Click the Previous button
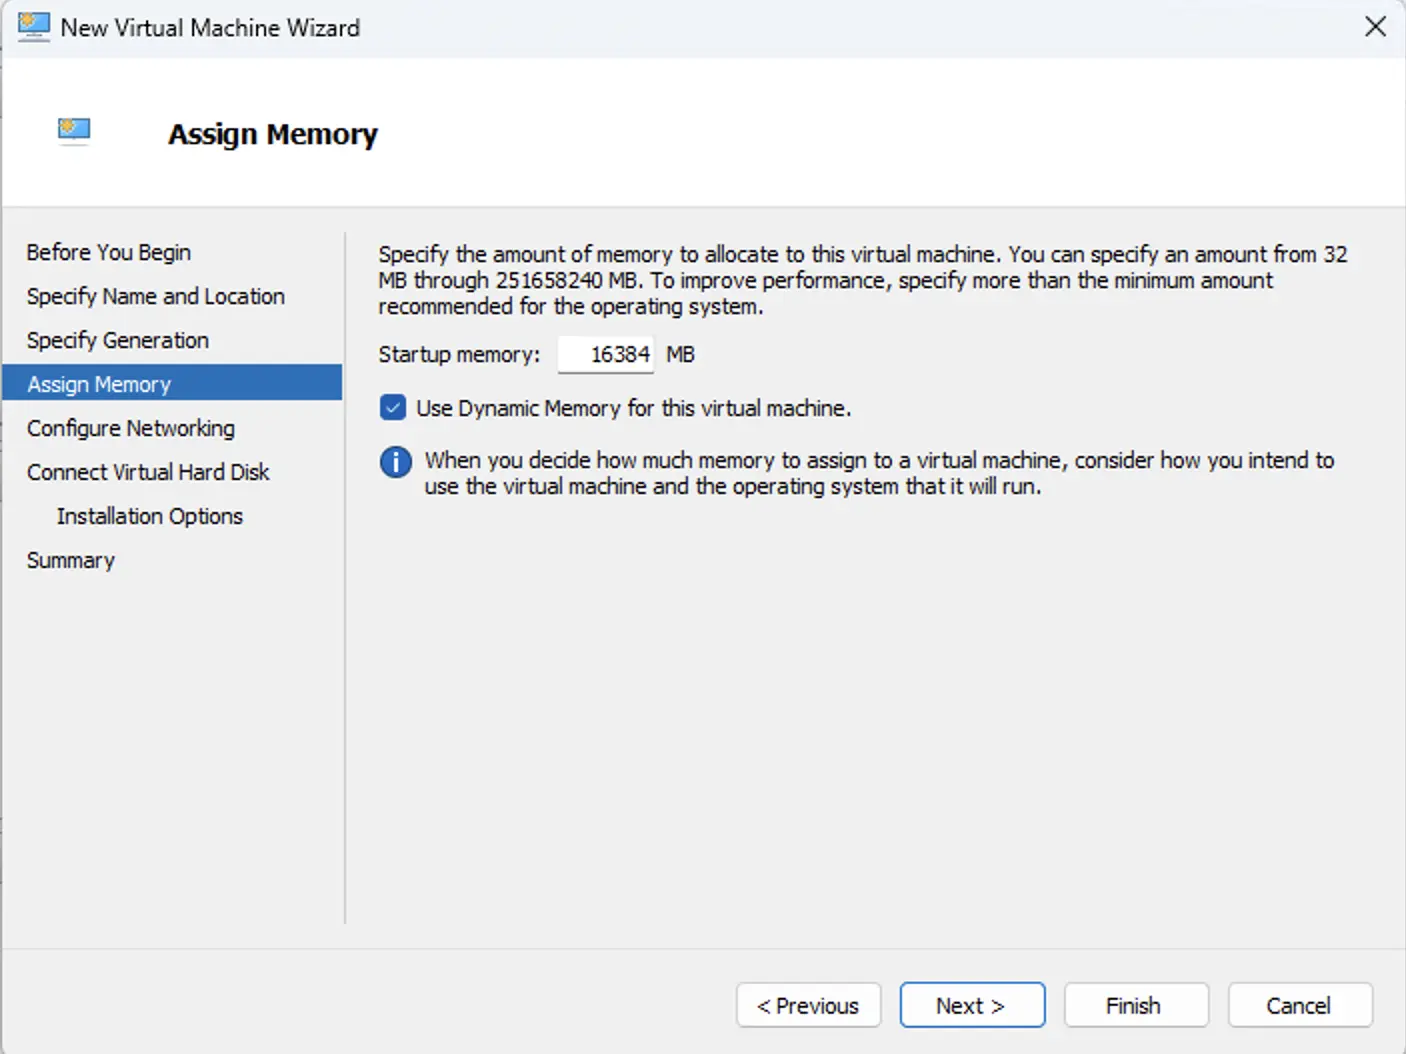 click(x=808, y=1005)
